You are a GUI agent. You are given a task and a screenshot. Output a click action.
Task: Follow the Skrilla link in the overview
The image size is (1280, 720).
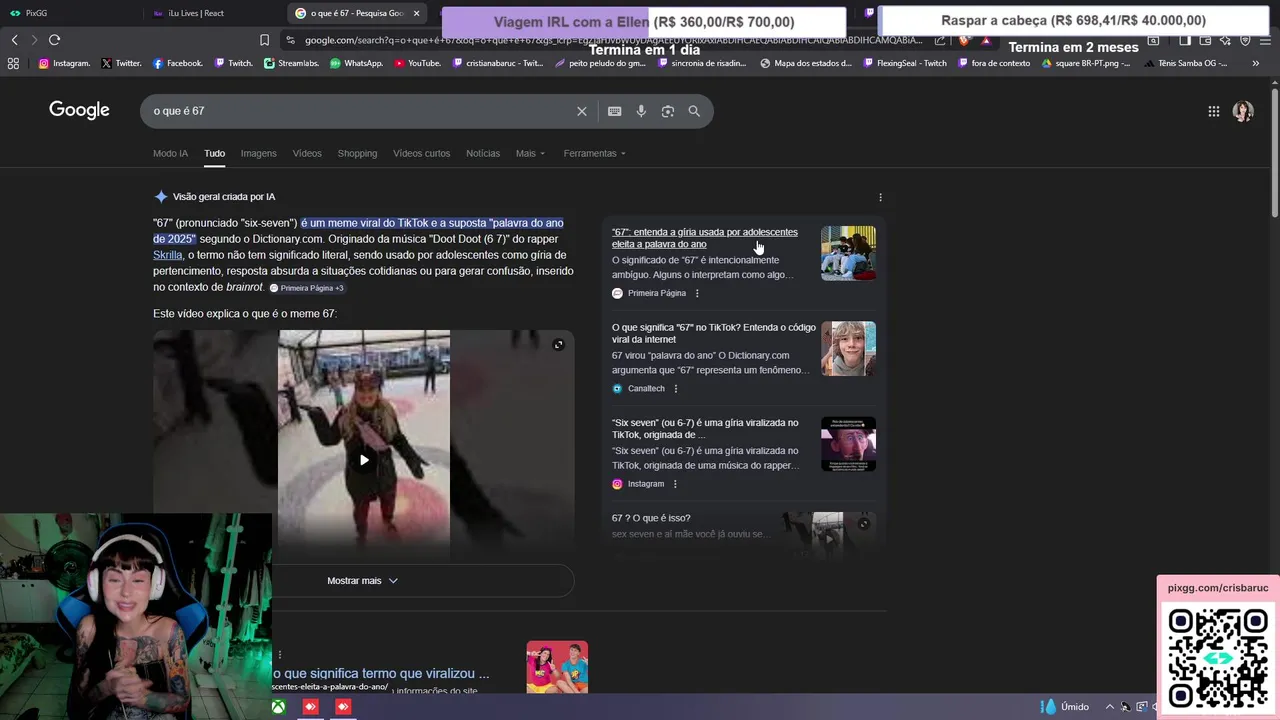(167, 255)
